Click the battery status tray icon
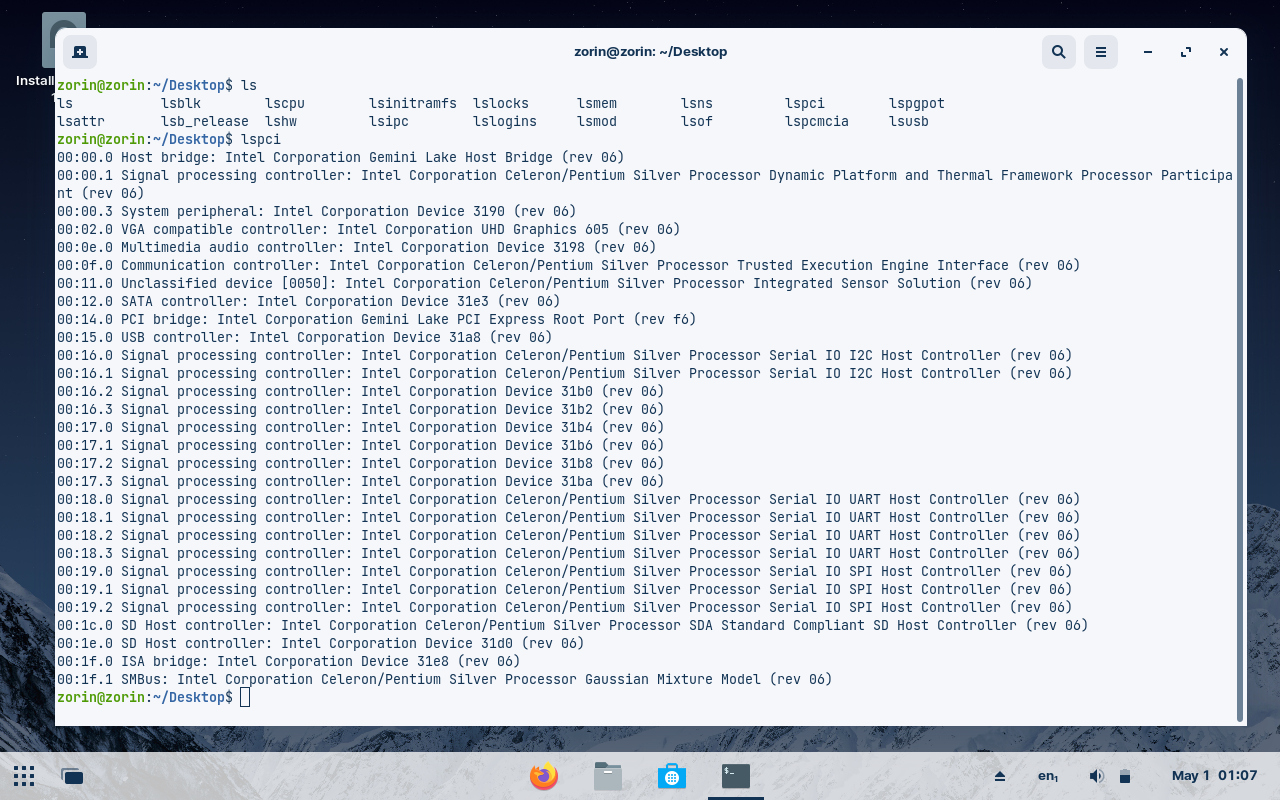This screenshot has width=1280, height=800. click(1125, 776)
